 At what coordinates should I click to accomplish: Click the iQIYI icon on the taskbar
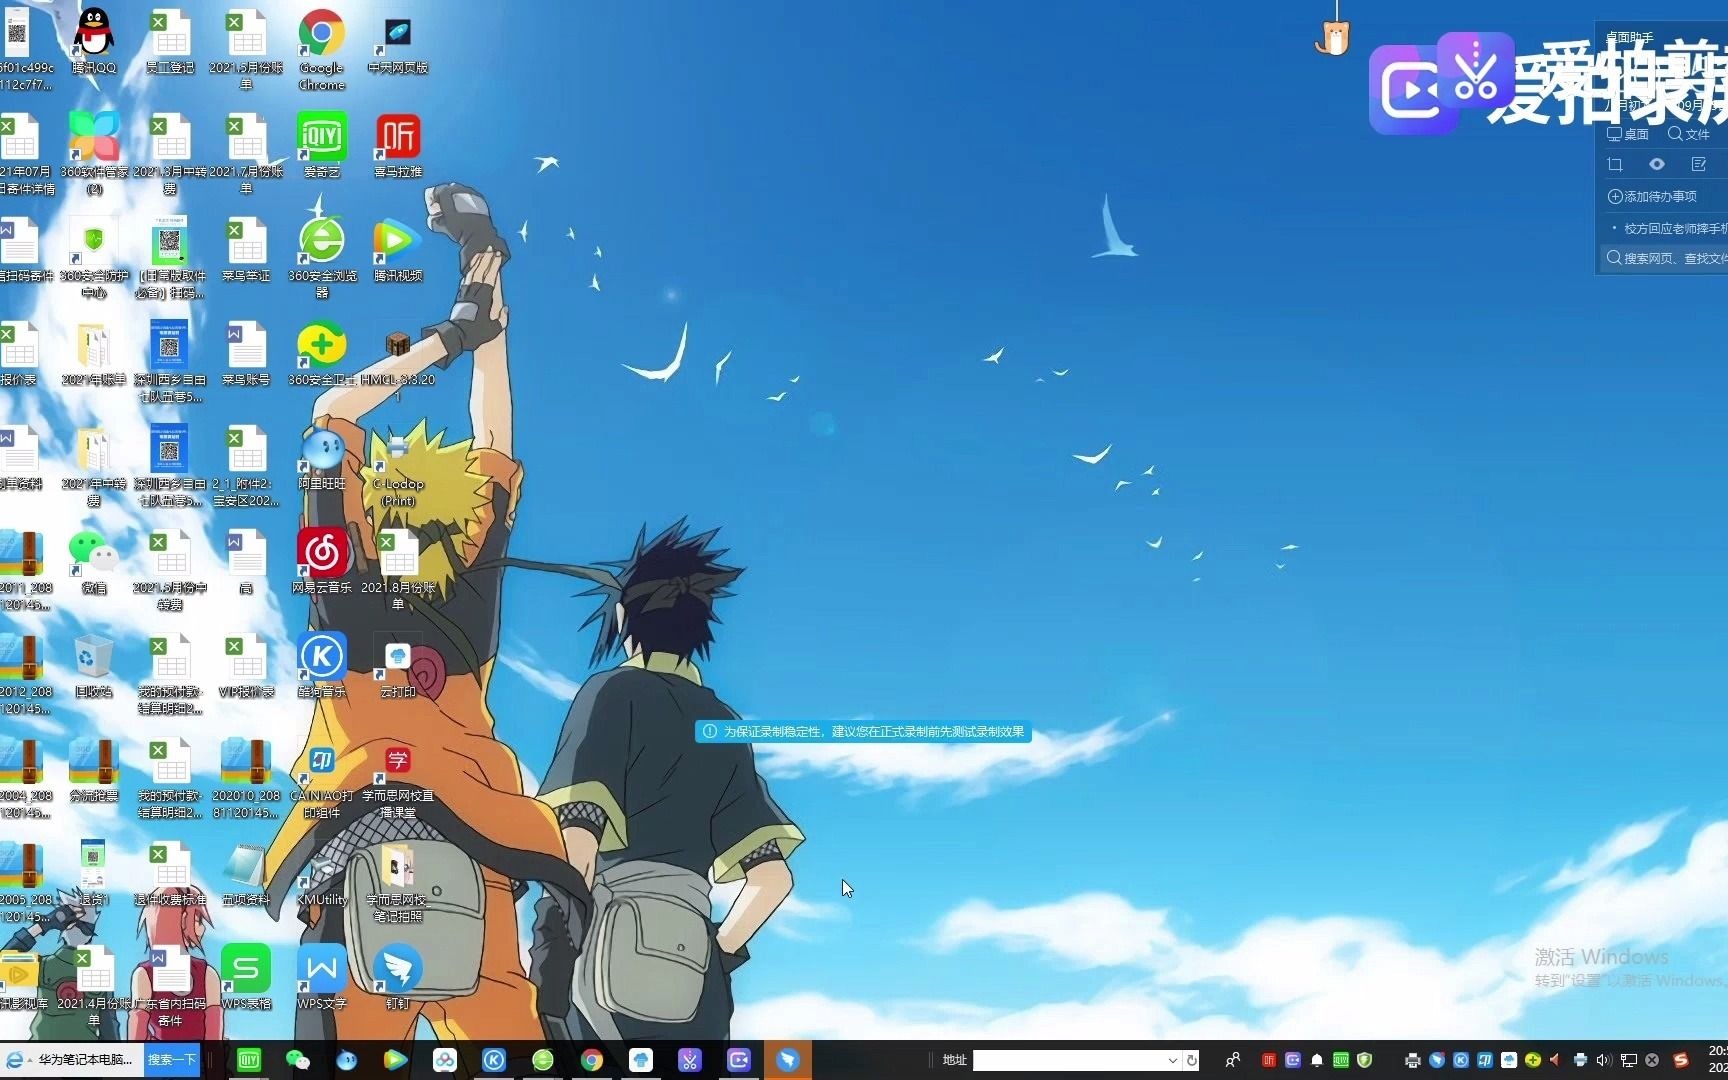[x=248, y=1060]
